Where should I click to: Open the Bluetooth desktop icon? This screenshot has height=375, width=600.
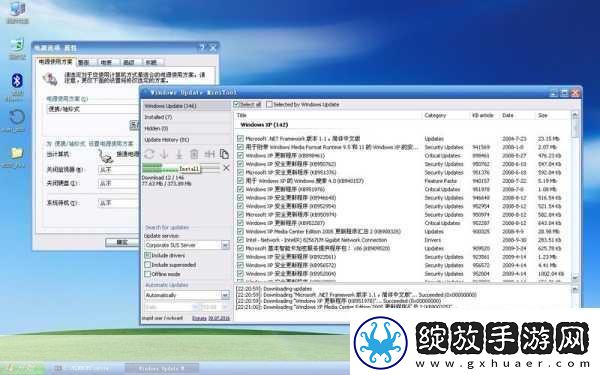(x=16, y=81)
